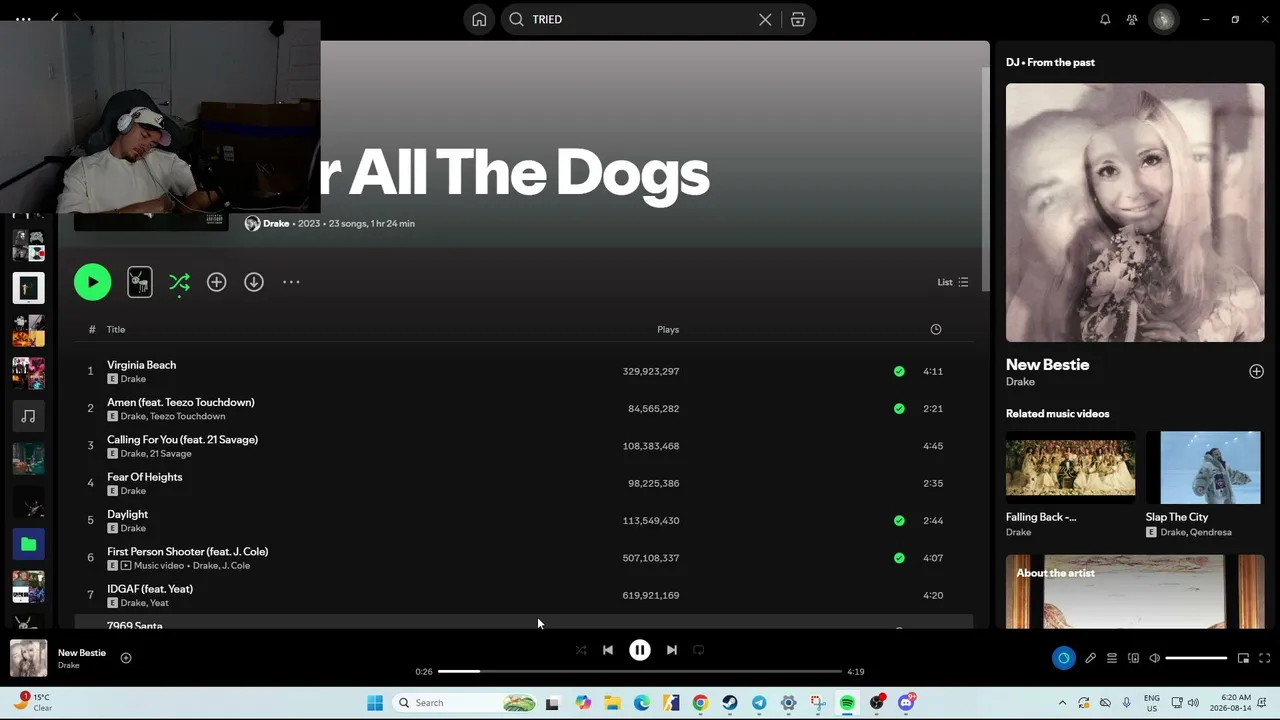Screen dimensions: 1280x720
Task: Mute the player volume
Action: [1154, 658]
